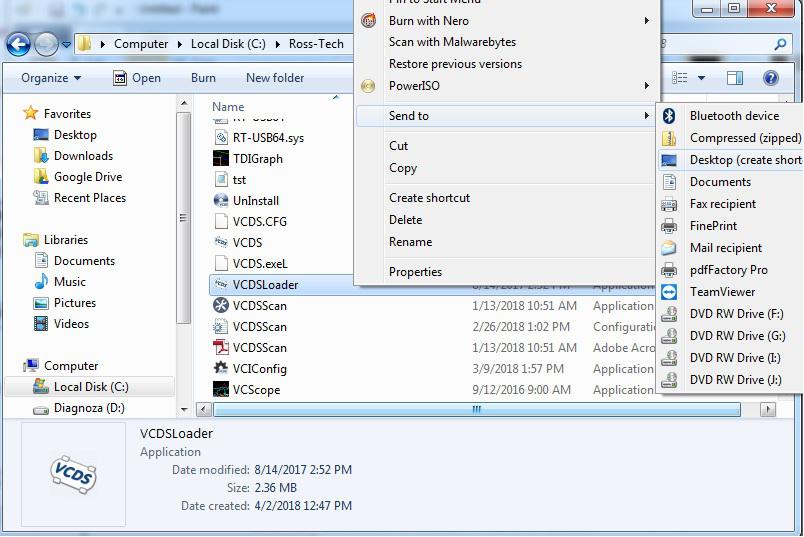Send to Compressed (zipped) folder

[731, 138]
